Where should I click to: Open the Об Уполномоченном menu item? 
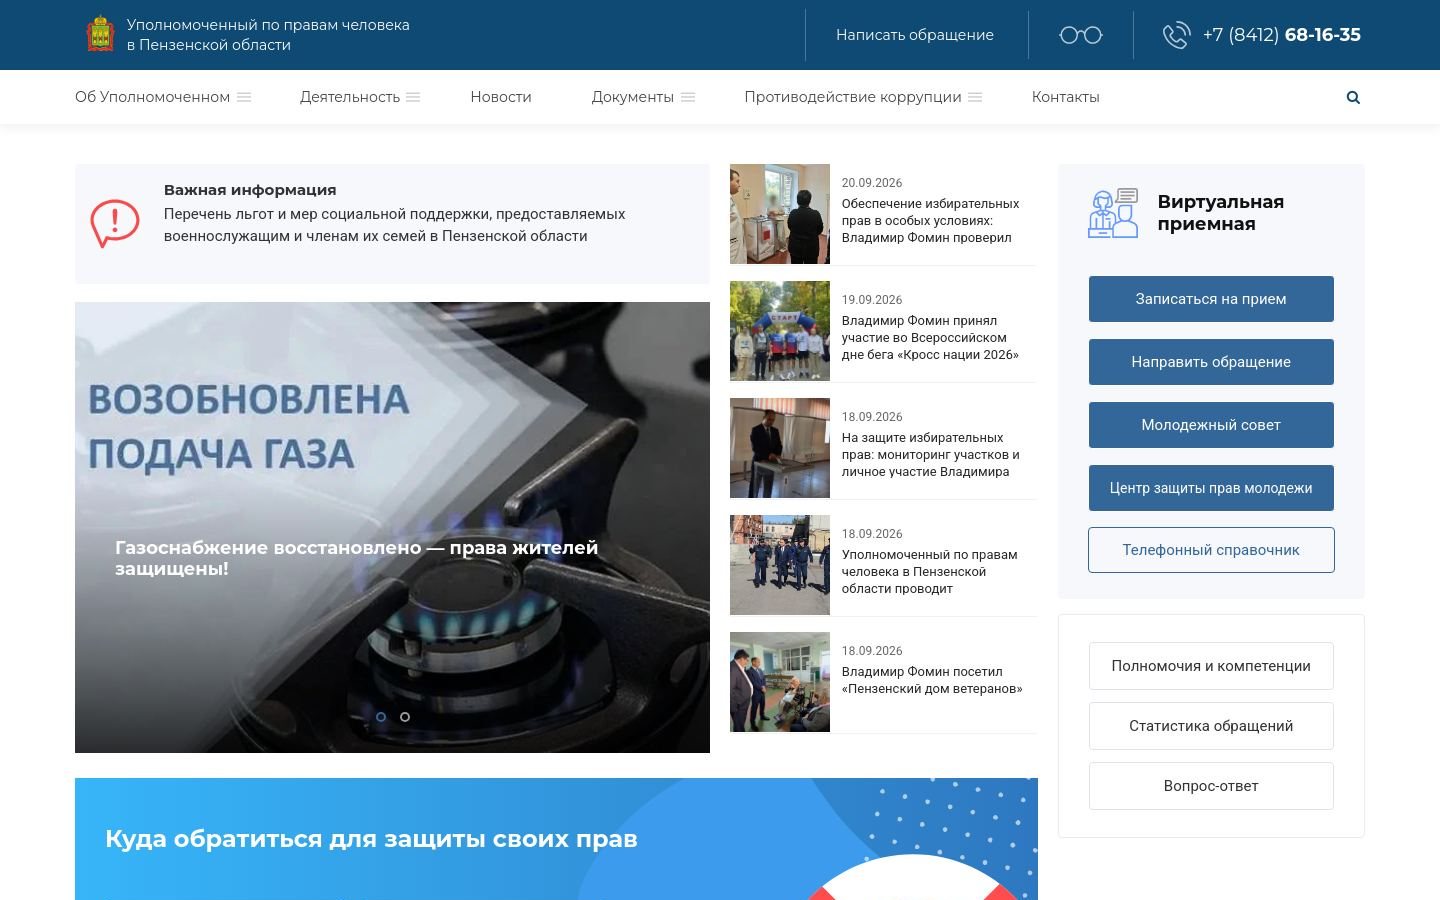(x=152, y=97)
